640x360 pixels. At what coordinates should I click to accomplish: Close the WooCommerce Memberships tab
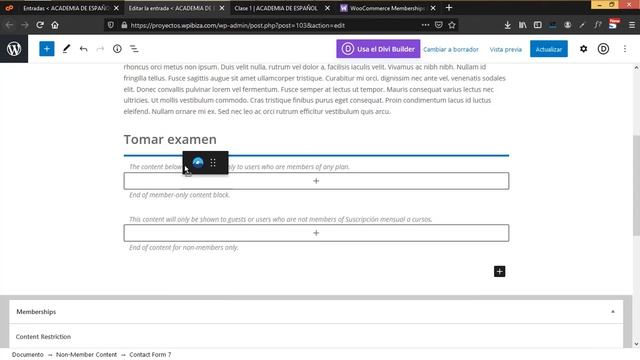tap(433, 8)
